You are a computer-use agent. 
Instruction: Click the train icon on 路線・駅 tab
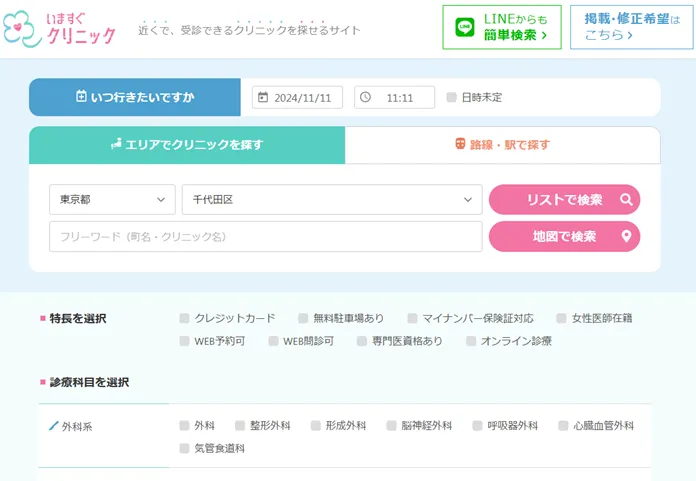(x=461, y=145)
